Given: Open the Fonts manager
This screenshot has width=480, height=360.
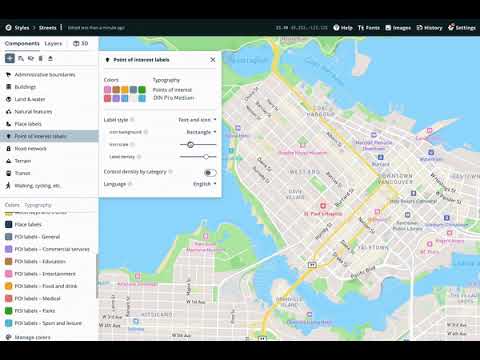Looking at the screenshot, I should tap(369, 28).
